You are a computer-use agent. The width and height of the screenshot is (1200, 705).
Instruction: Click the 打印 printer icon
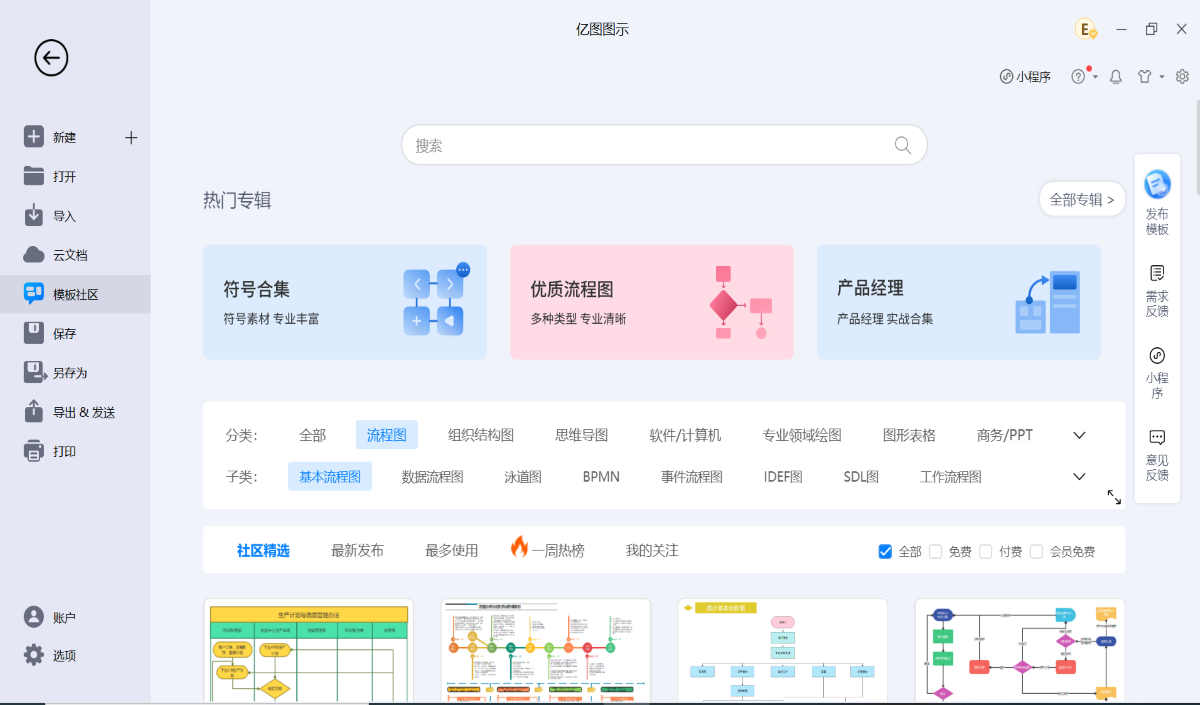click(x=34, y=451)
